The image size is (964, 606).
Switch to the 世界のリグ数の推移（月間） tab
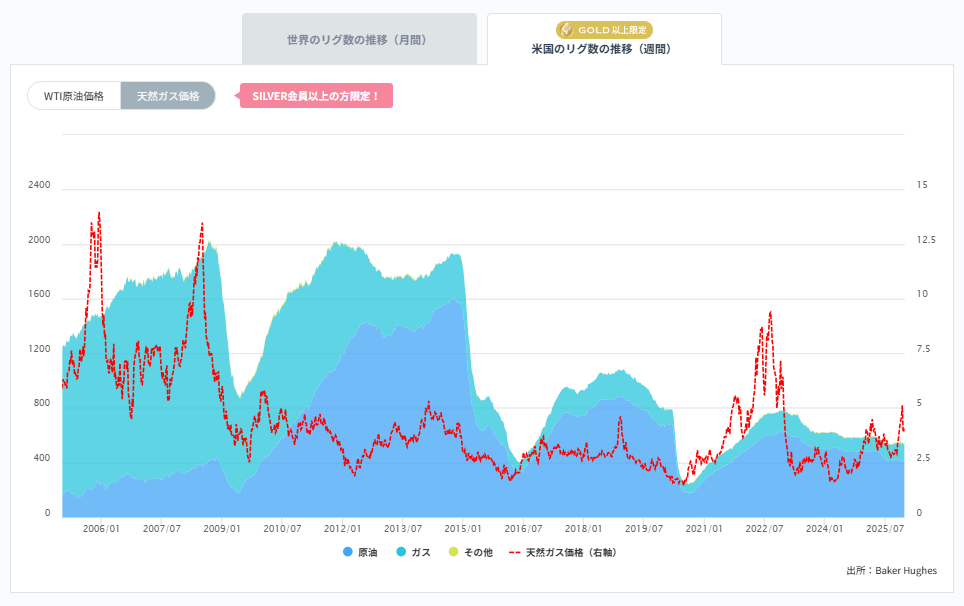[x=359, y=38]
